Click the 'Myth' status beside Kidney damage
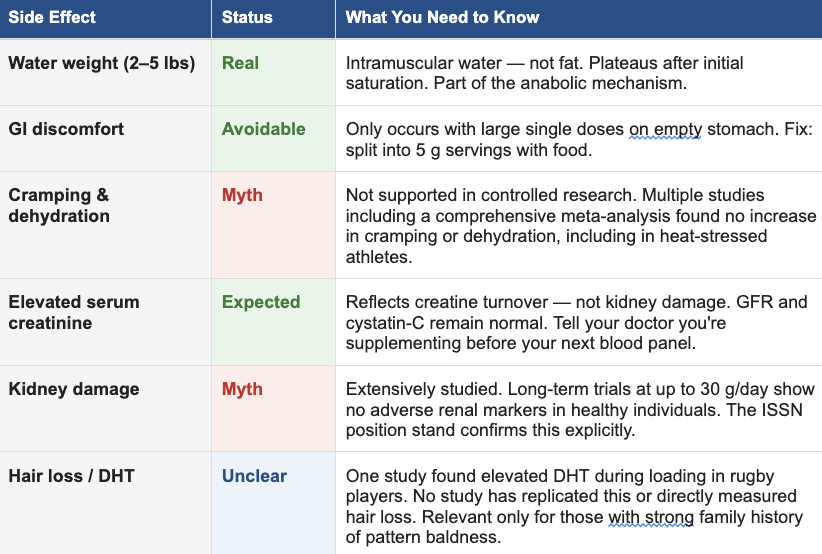The image size is (822, 554). pyautogui.click(x=242, y=389)
